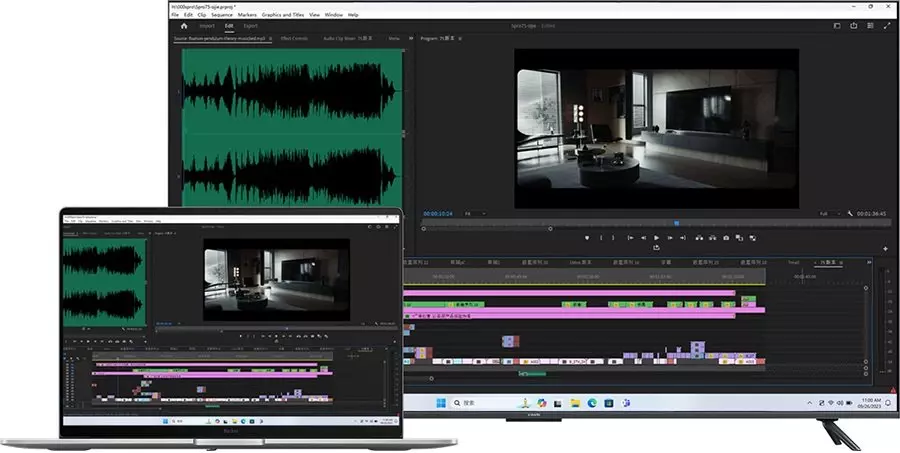Click the blue playhead on Program scrubber

(677, 223)
